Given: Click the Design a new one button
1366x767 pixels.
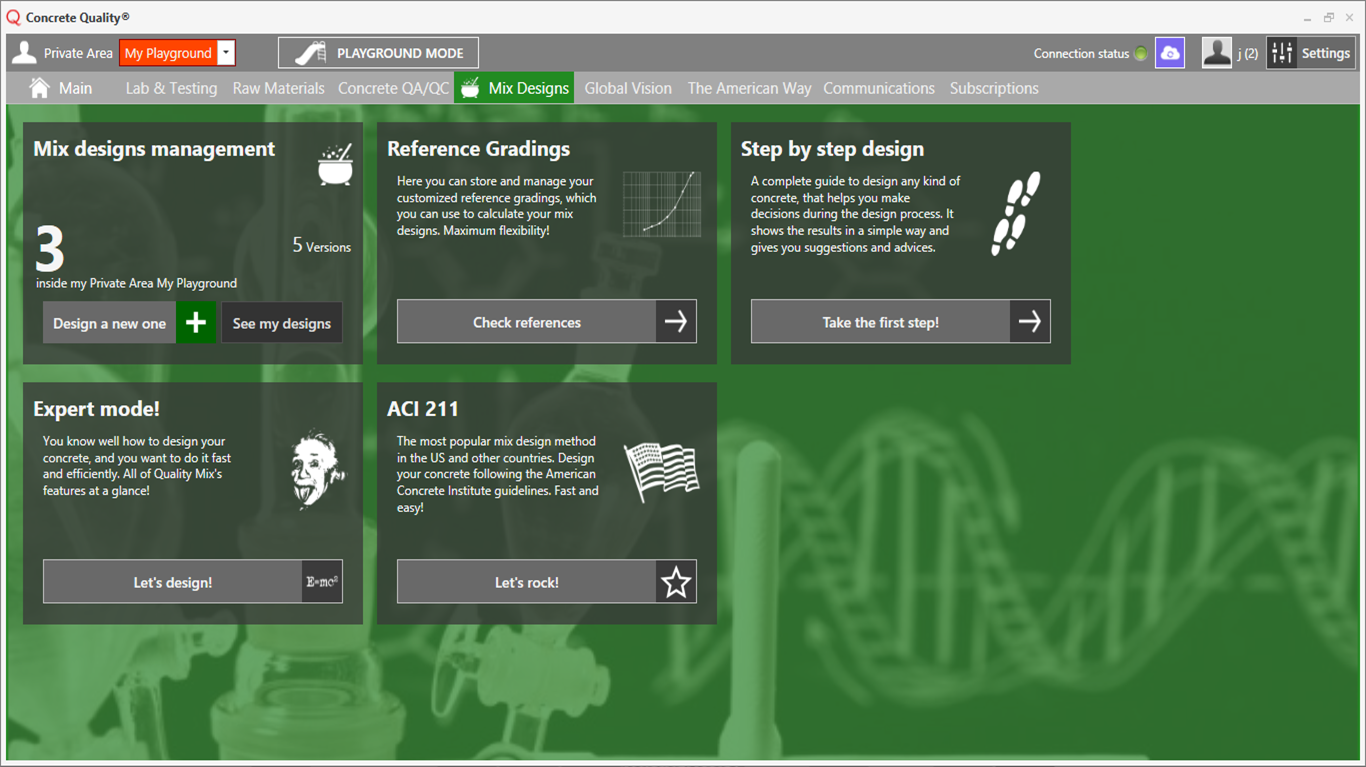Looking at the screenshot, I should click(x=129, y=323).
